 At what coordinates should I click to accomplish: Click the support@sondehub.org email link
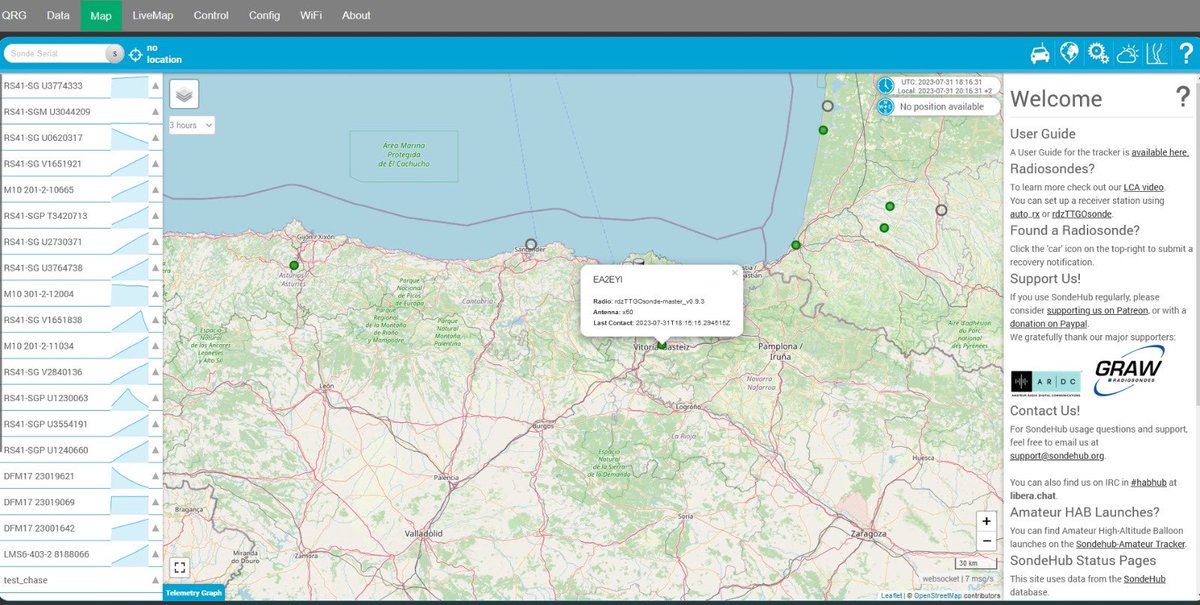(1055, 455)
